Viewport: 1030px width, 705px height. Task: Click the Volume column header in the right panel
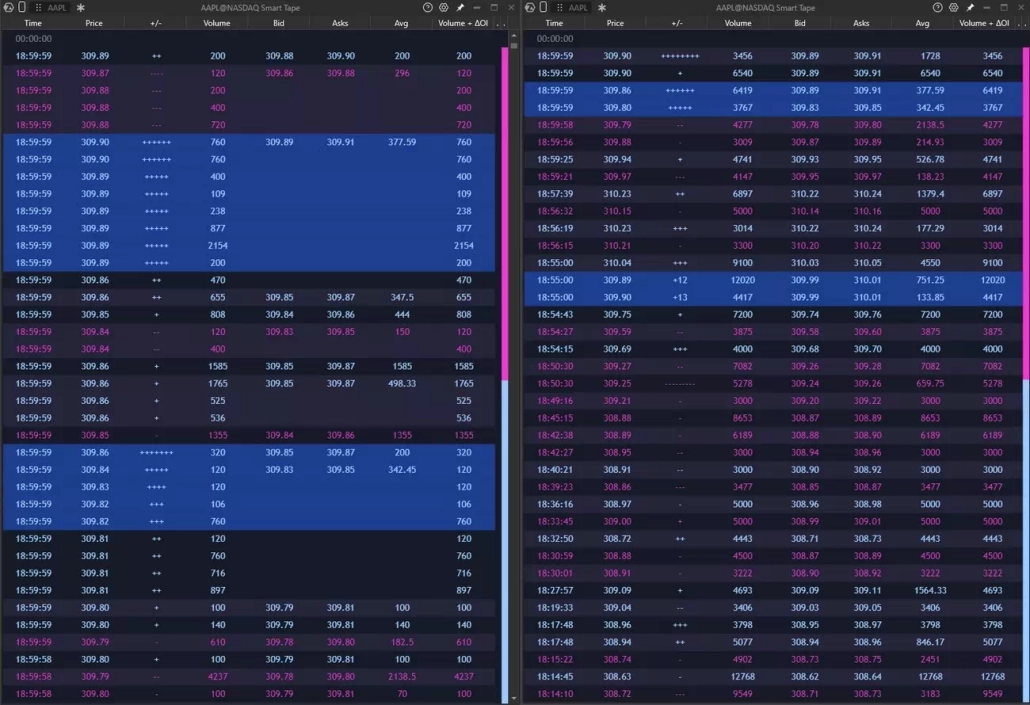738,23
